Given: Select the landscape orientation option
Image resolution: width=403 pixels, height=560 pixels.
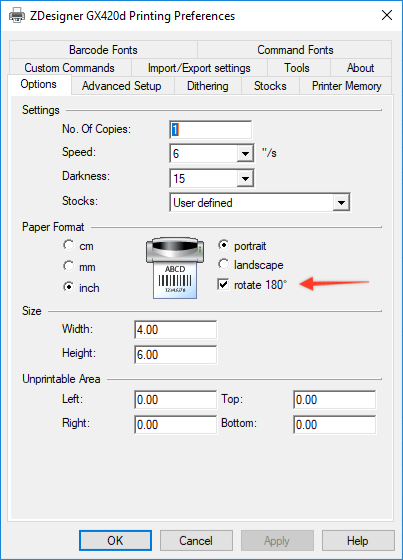Looking at the screenshot, I should [x=223, y=264].
